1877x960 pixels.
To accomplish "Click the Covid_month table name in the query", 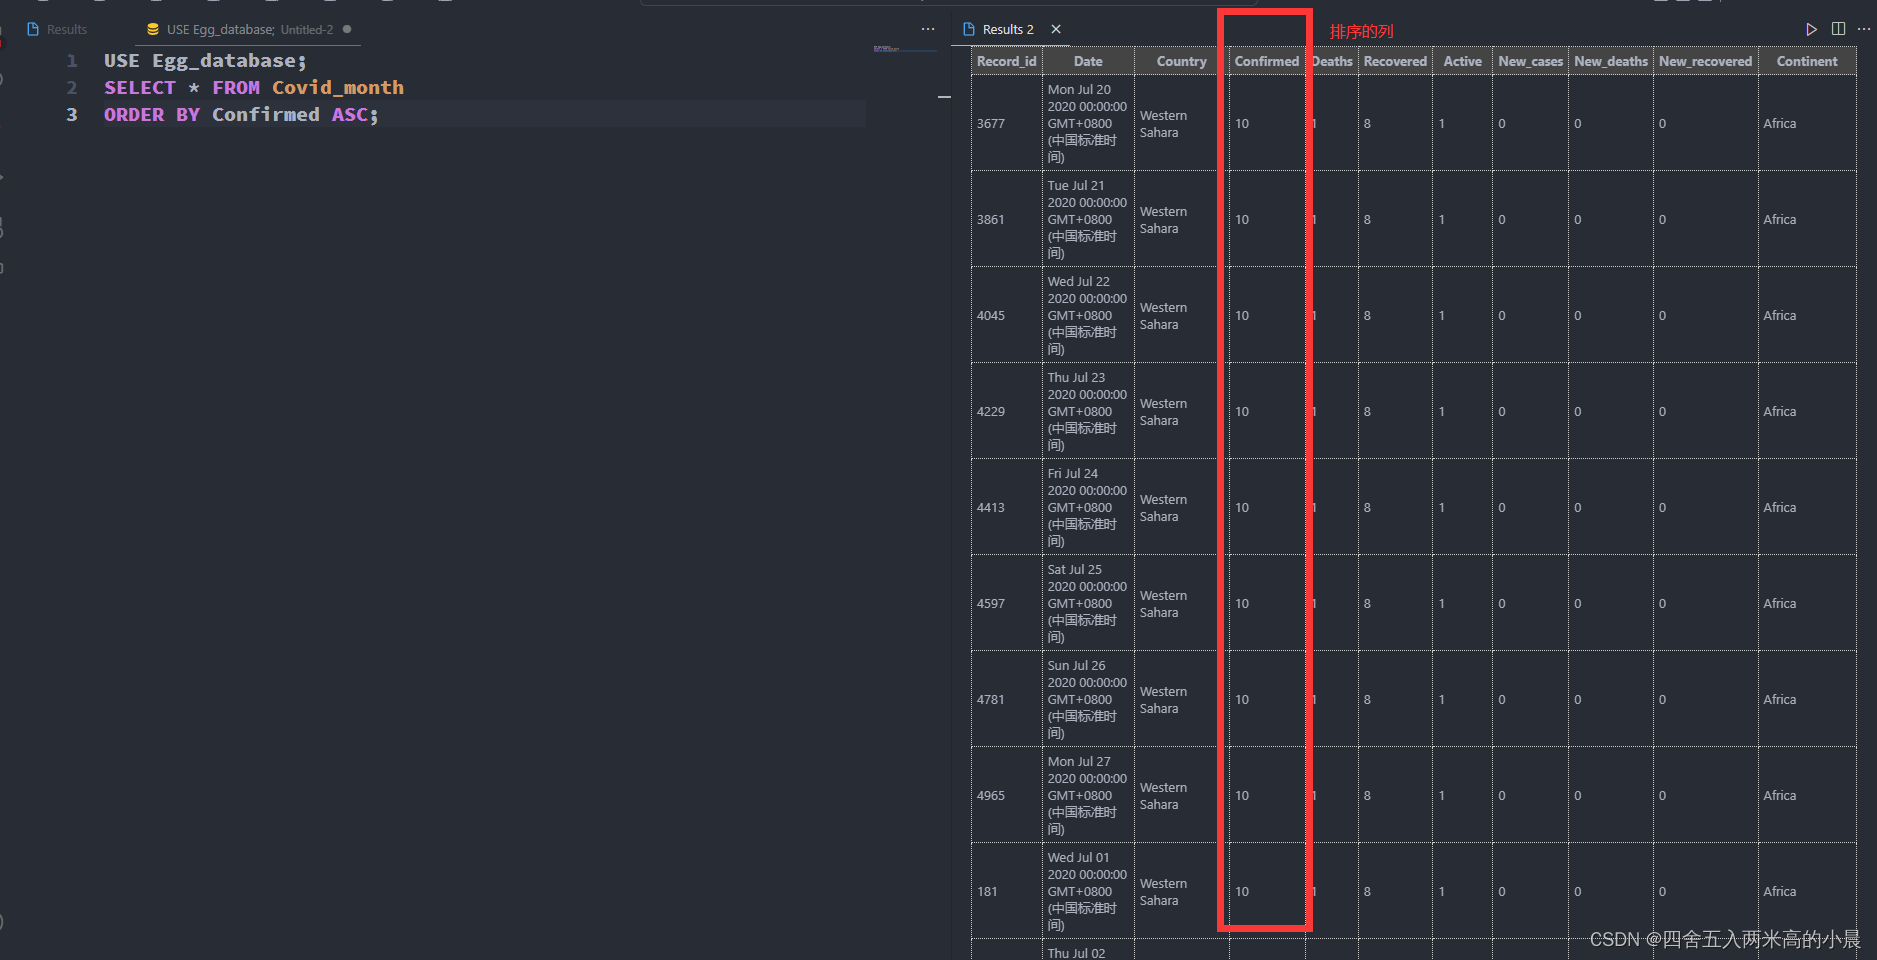I will pyautogui.click(x=338, y=88).
